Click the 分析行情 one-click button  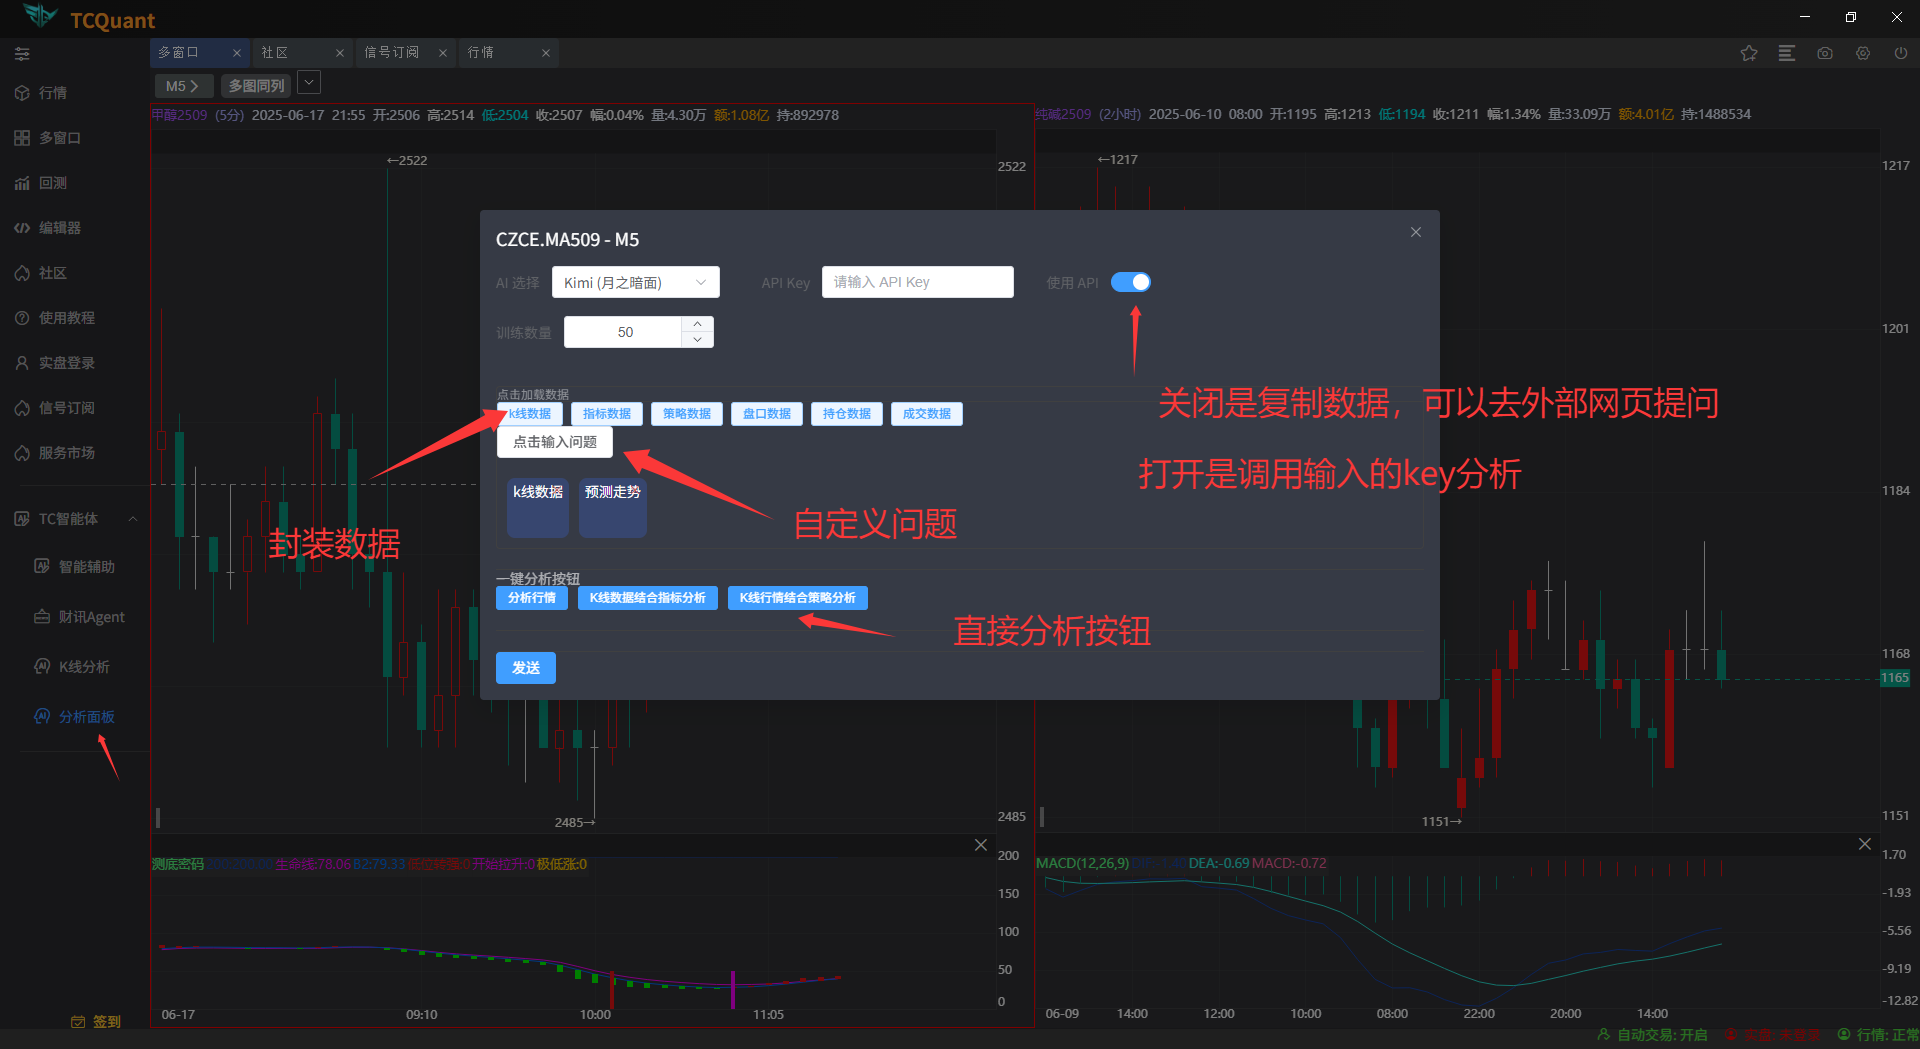click(x=532, y=598)
